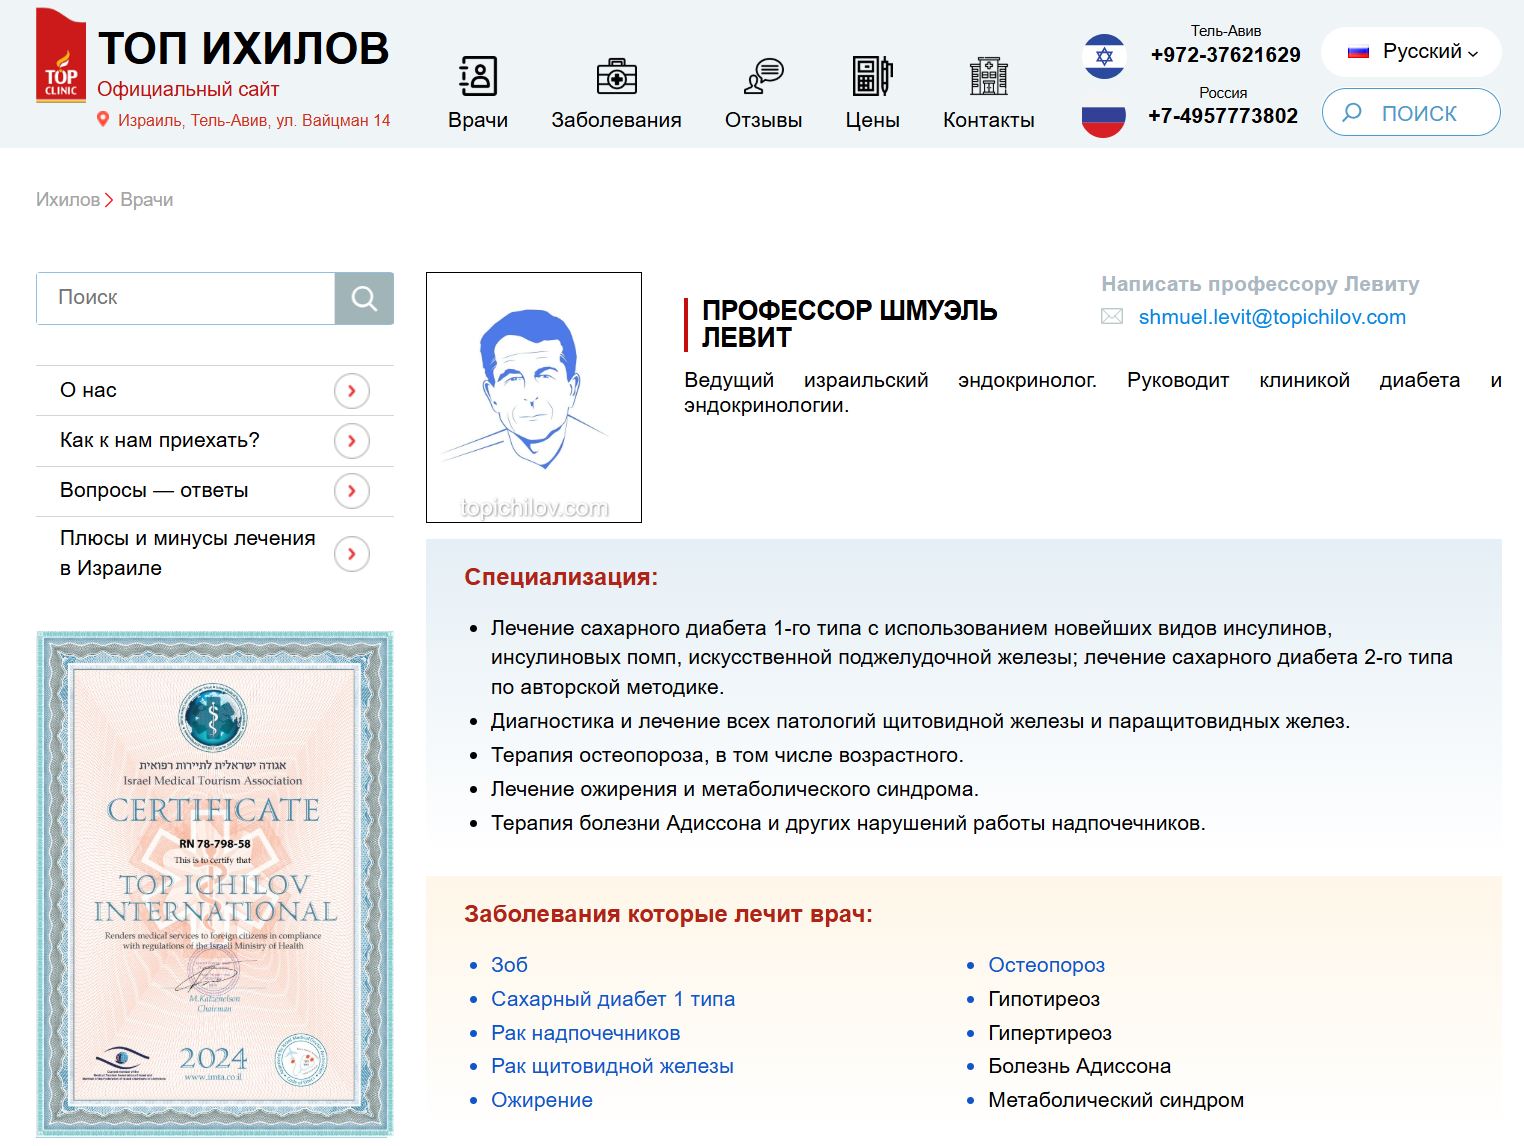Image resolution: width=1524 pixels, height=1146 pixels.
Task: Click Лечение ожирения и метаболического синдрома line
Action: point(735,789)
